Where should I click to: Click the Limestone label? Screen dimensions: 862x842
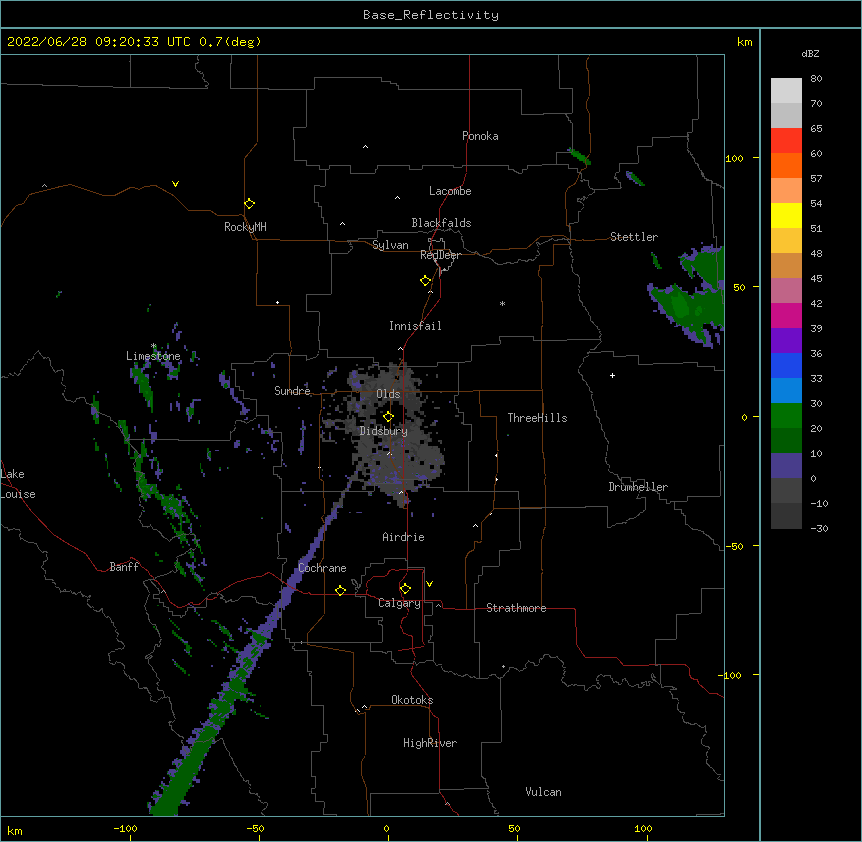tap(153, 356)
